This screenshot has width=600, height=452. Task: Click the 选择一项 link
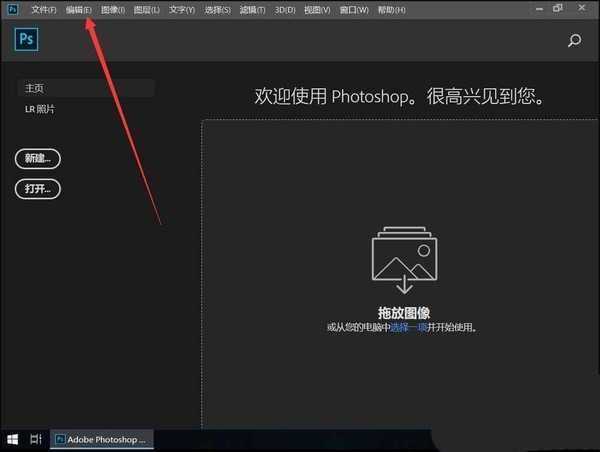(408, 327)
